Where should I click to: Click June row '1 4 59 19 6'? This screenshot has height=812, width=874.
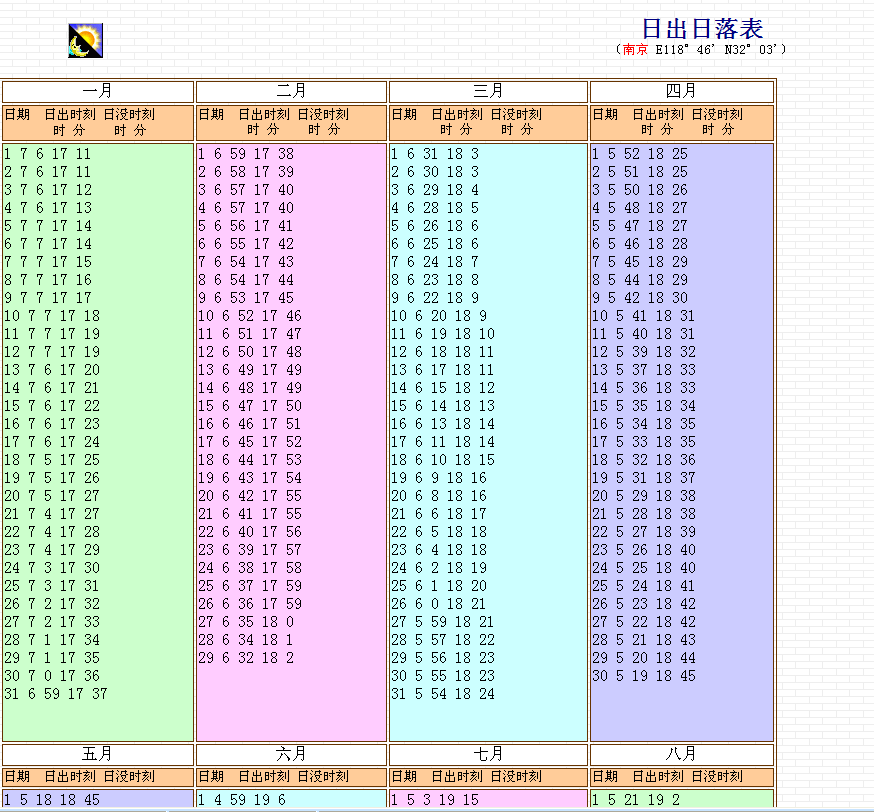tap(242, 800)
